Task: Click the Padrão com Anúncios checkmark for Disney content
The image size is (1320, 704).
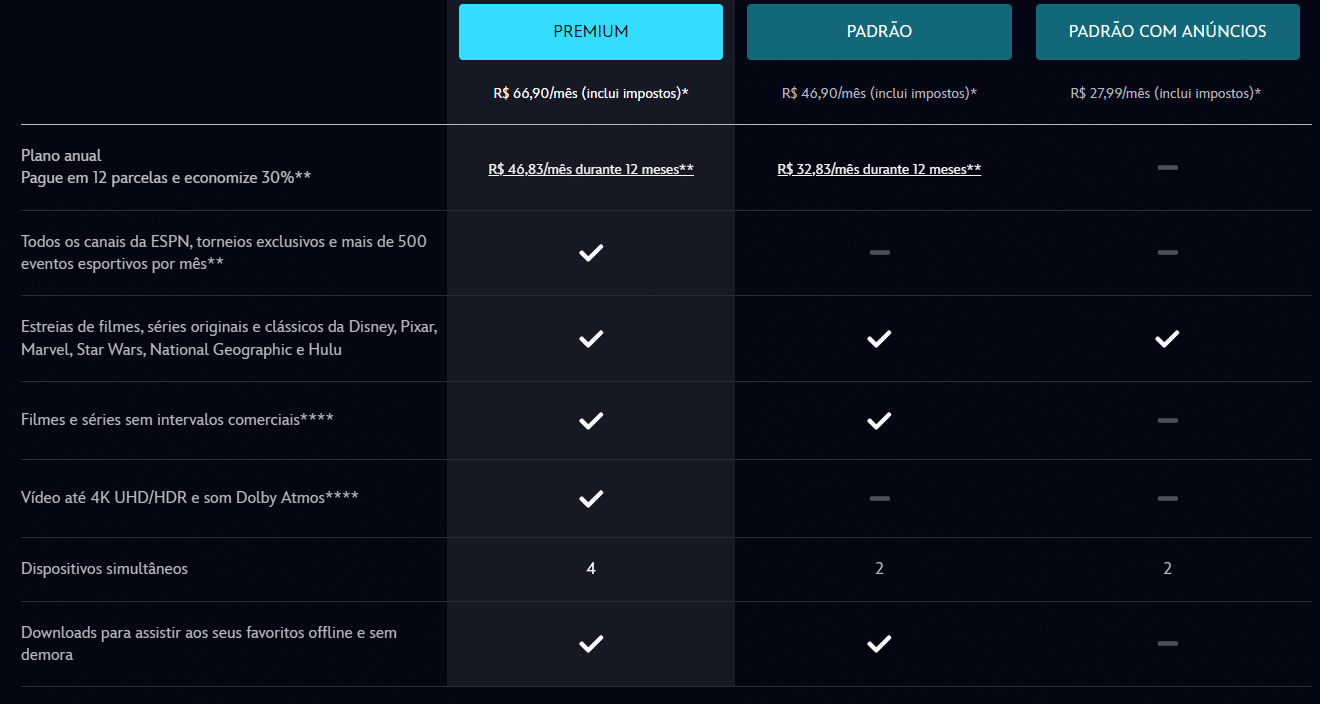Action: (1166, 338)
